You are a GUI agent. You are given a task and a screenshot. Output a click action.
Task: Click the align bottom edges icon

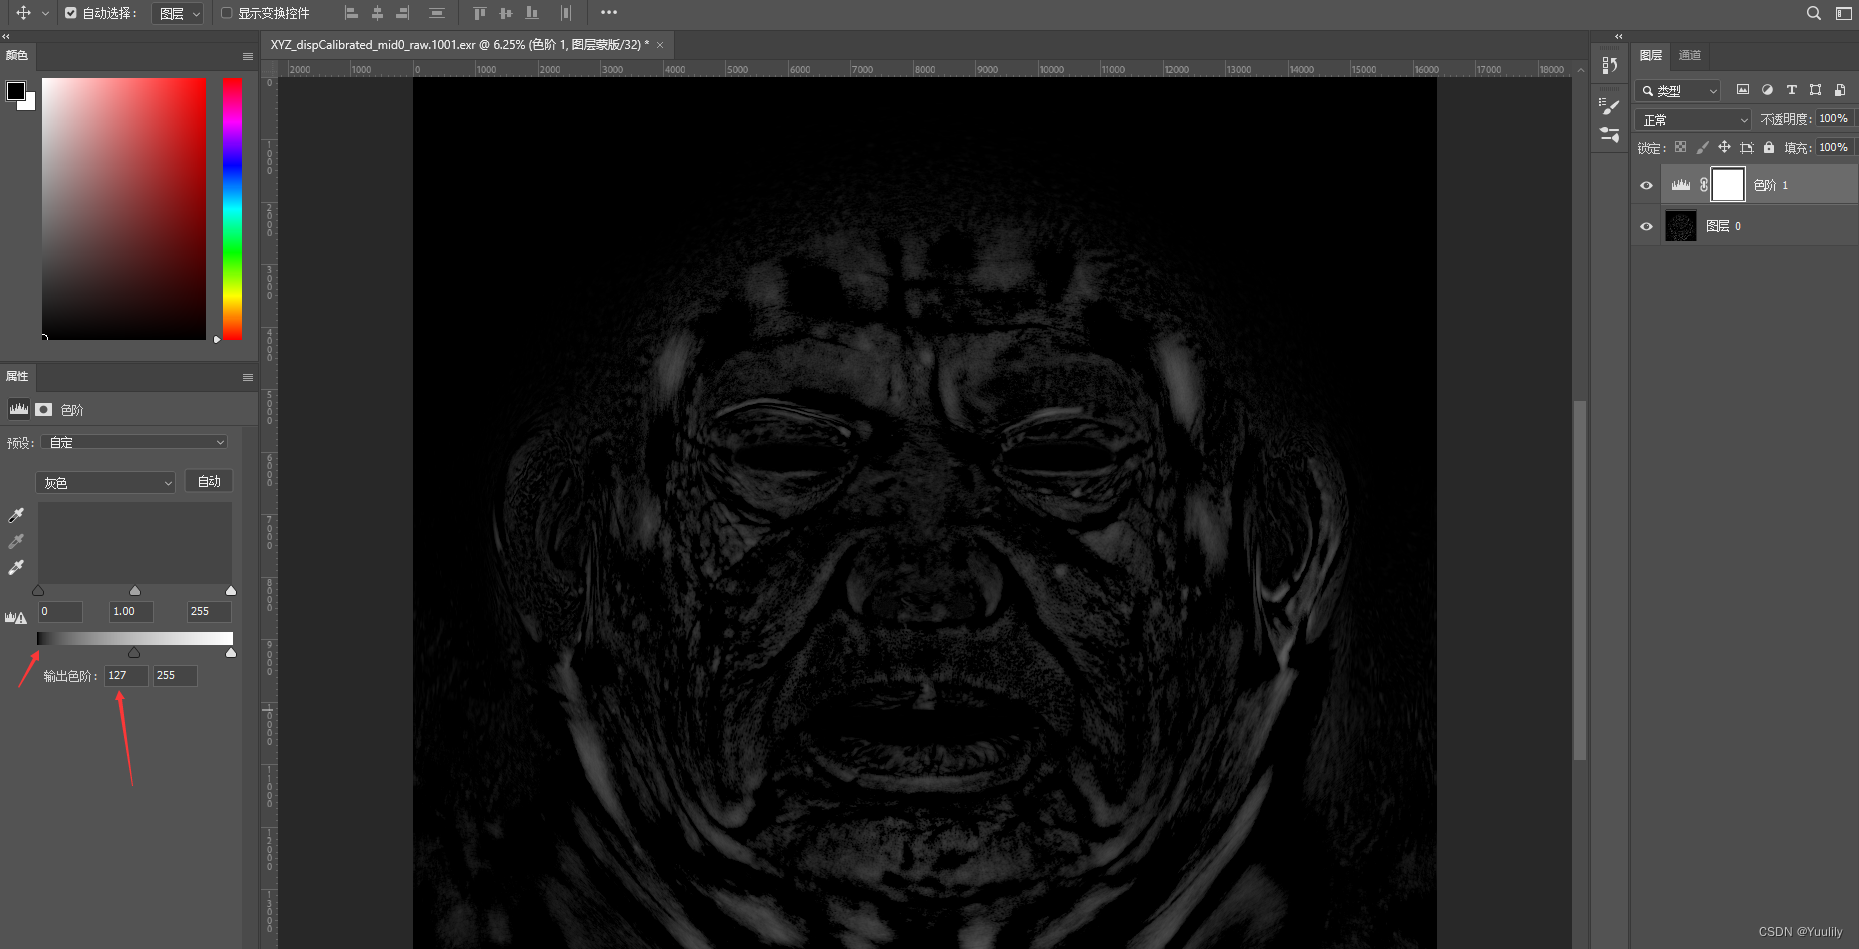click(x=532, y=13)
